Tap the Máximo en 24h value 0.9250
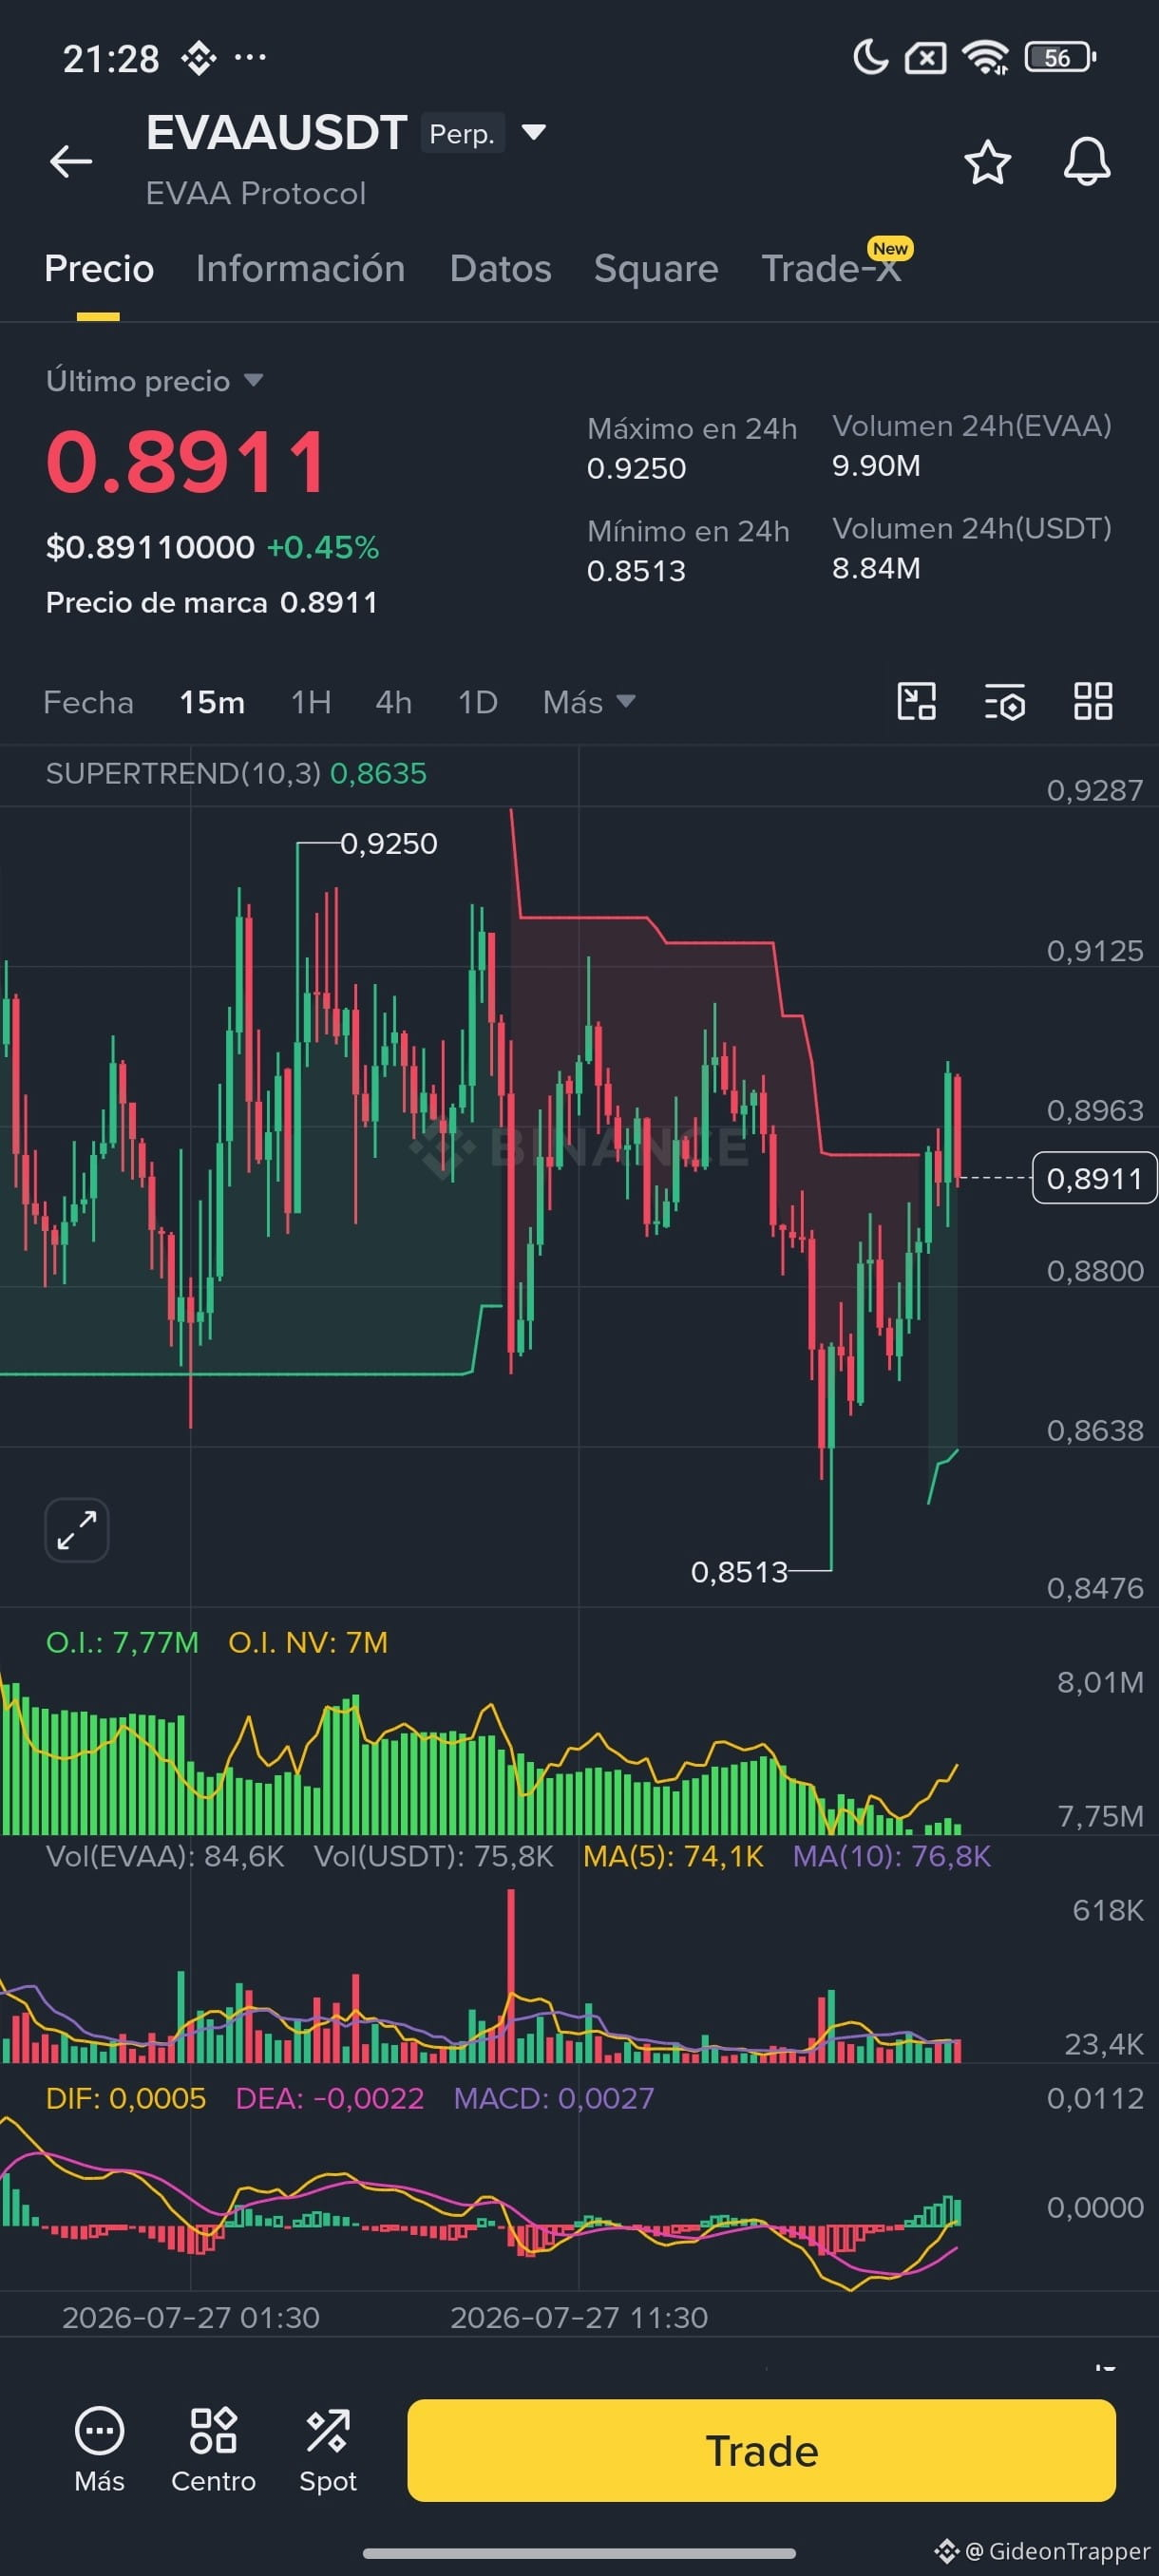The width and height of the screenshot is (1159, 2576). [x=637, y=468]
